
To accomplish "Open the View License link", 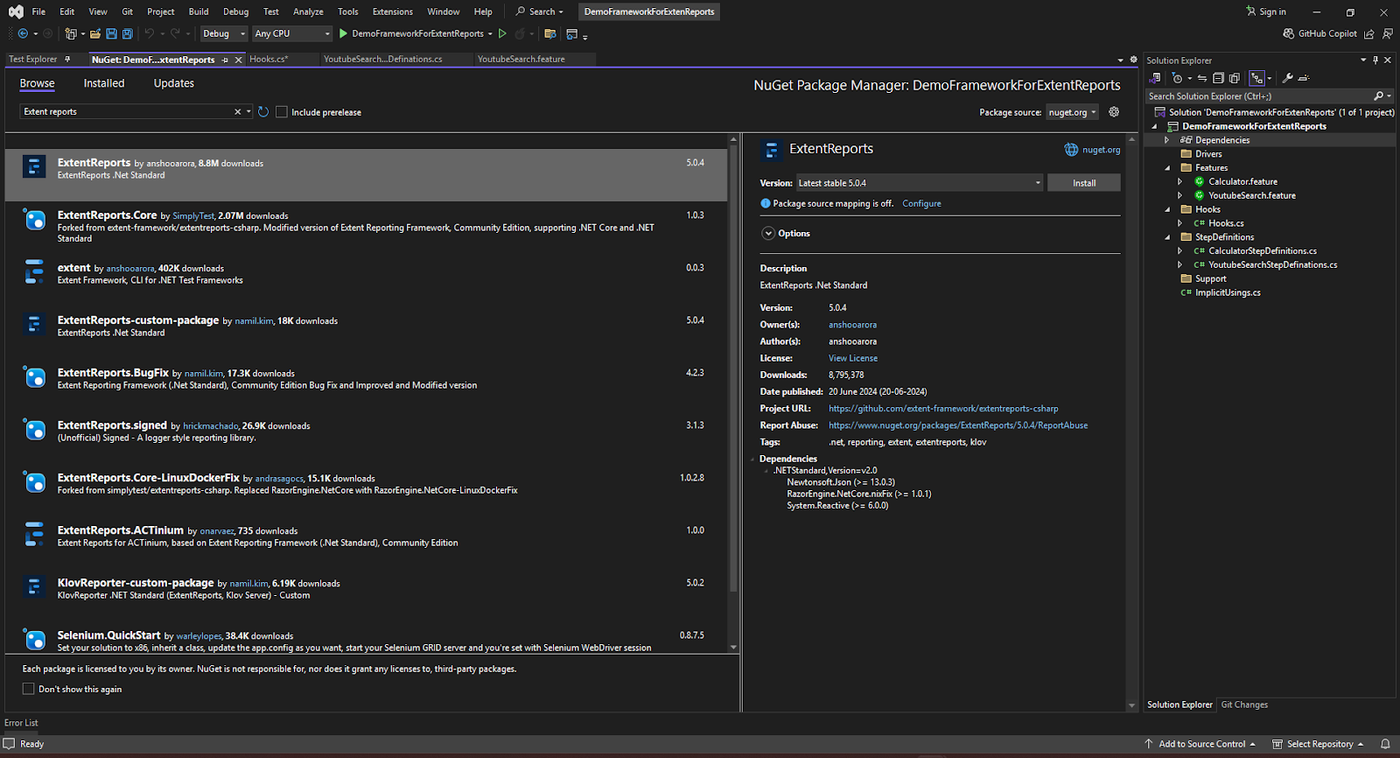I will pos(853,358).
